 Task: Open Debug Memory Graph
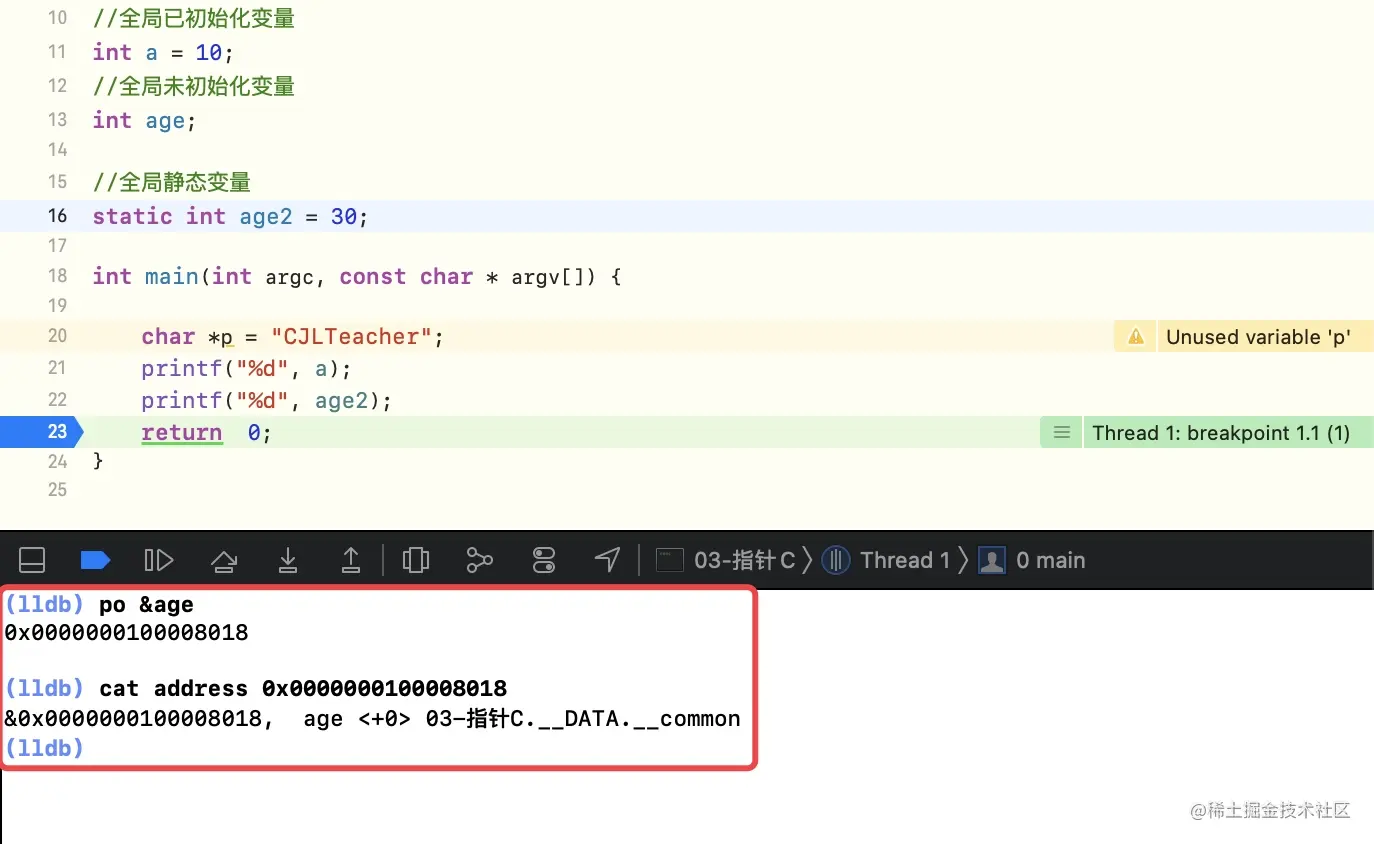click(480, 560)
